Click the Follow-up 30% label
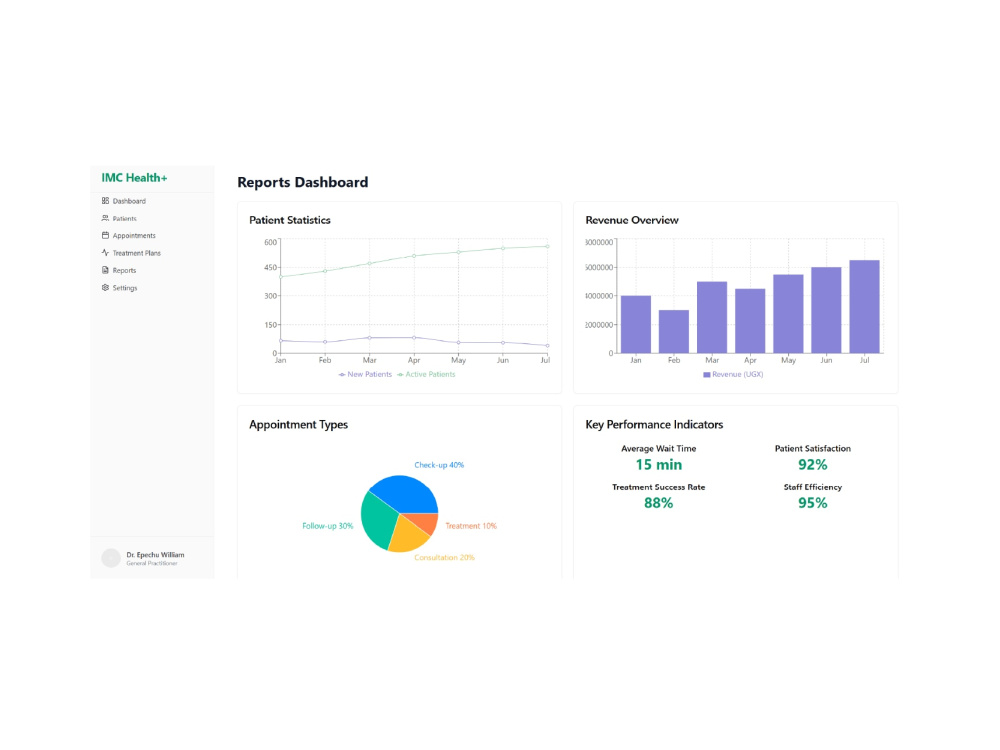This screenshot has width=1000, height=750. [x=327, y=526]
